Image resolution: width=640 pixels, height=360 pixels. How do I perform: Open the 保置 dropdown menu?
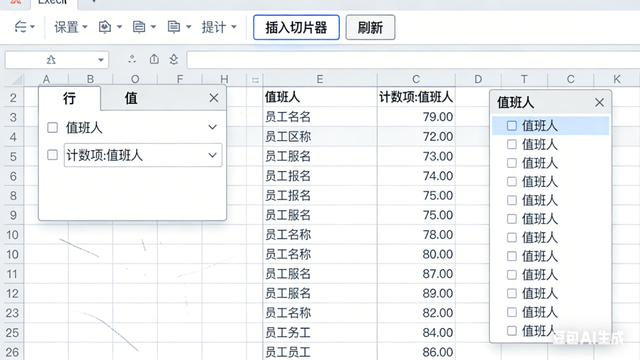[71, 27]
